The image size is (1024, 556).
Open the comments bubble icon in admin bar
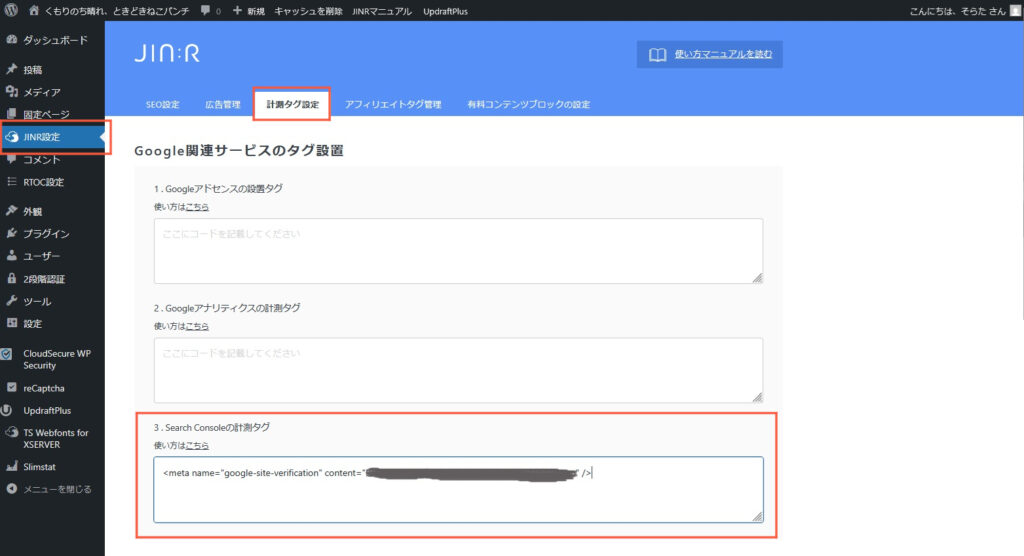point(206,10)
